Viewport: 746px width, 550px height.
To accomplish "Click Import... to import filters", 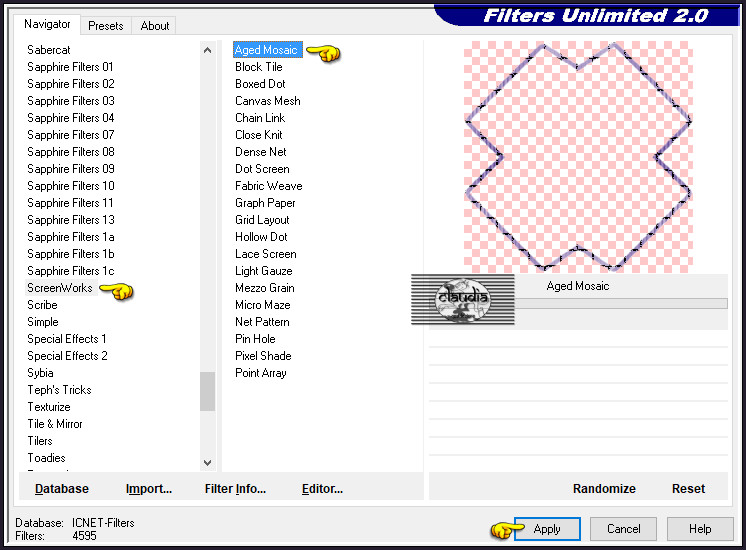I will point(149,489).
